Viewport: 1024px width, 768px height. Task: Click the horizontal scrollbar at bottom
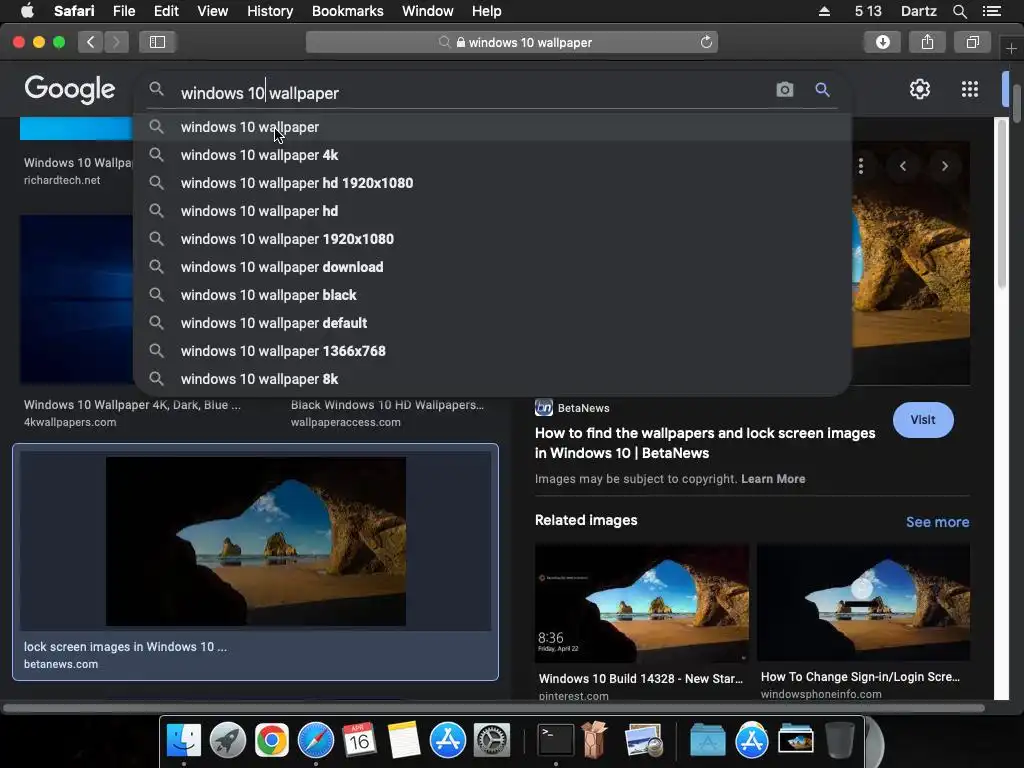pyautogui.click(x=493, y=708)
